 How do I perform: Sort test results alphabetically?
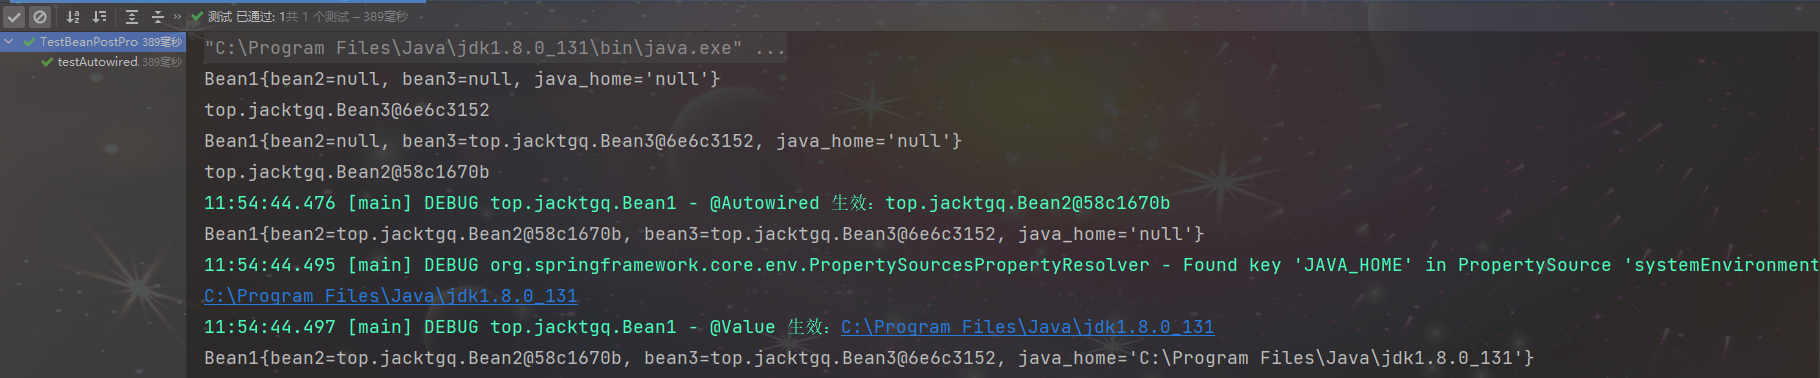[73, 17]
